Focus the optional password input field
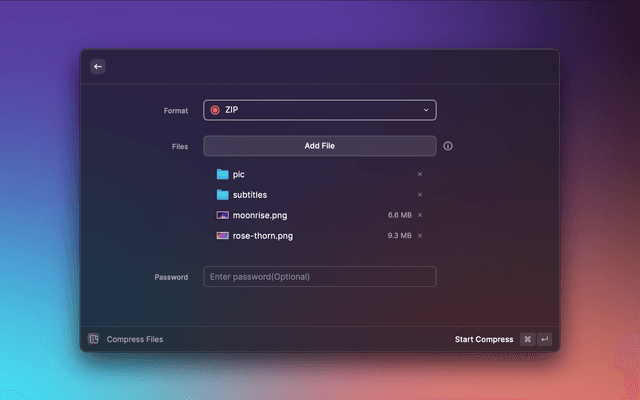The image size is (640, 400). (x=319, y=277)
